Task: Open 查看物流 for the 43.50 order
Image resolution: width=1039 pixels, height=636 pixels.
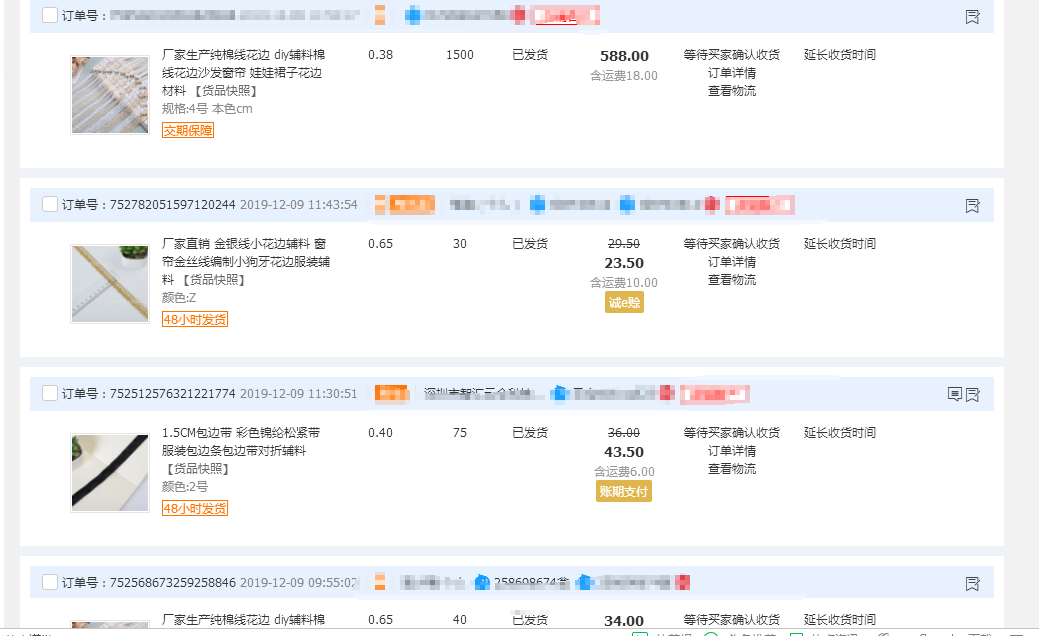Action: 732,469
